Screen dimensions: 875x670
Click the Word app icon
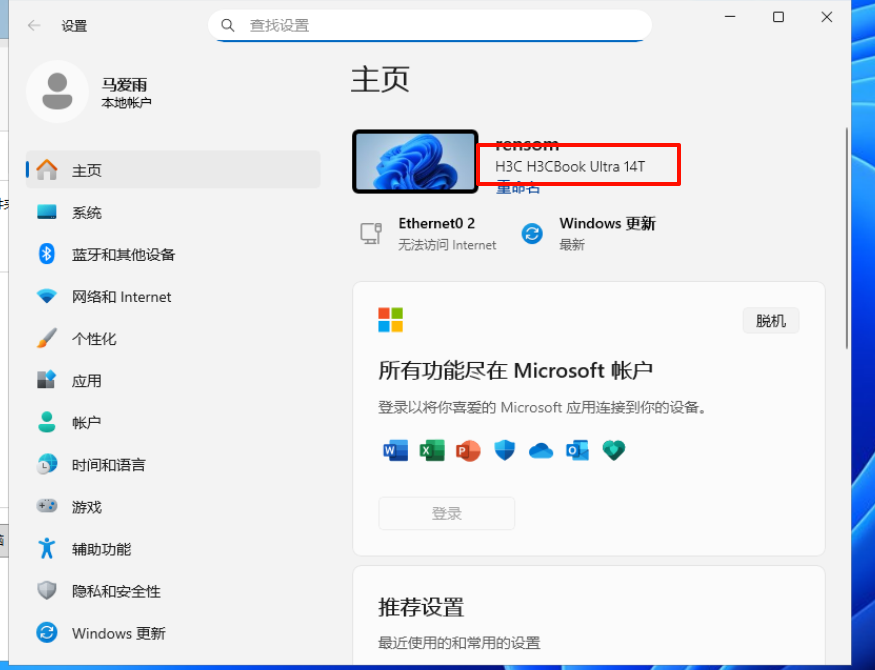click(396, 450)
